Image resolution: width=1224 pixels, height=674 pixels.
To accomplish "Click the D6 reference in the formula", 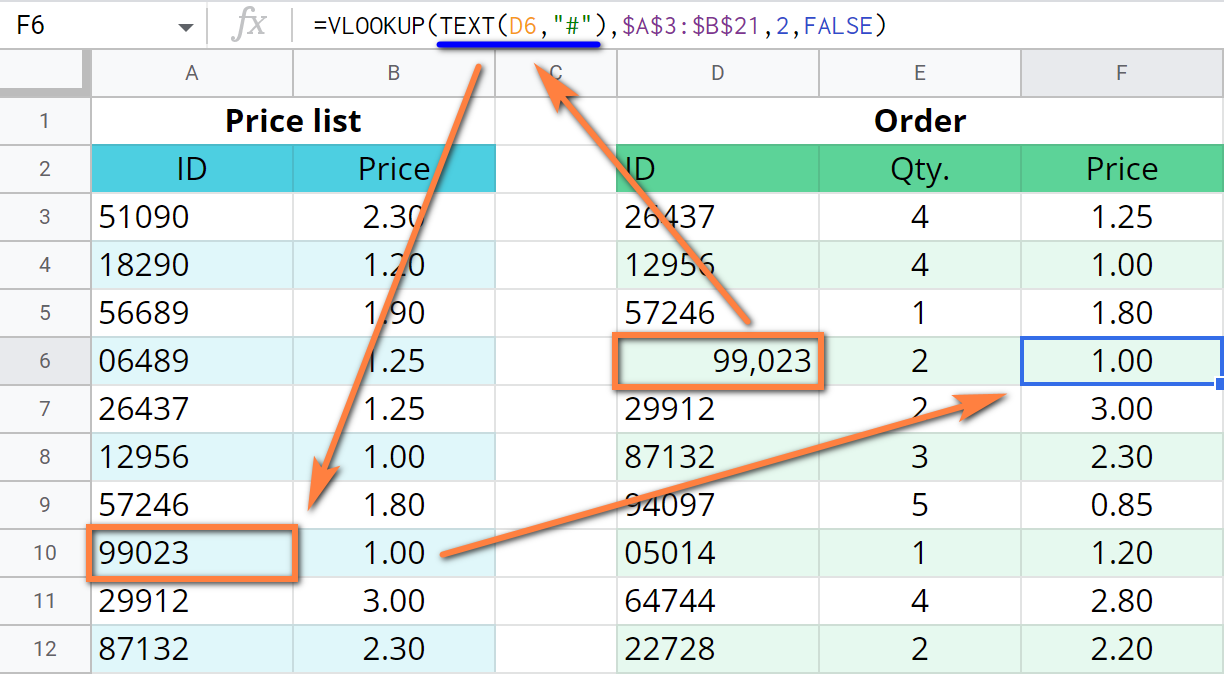I will [x=520, y=24].
